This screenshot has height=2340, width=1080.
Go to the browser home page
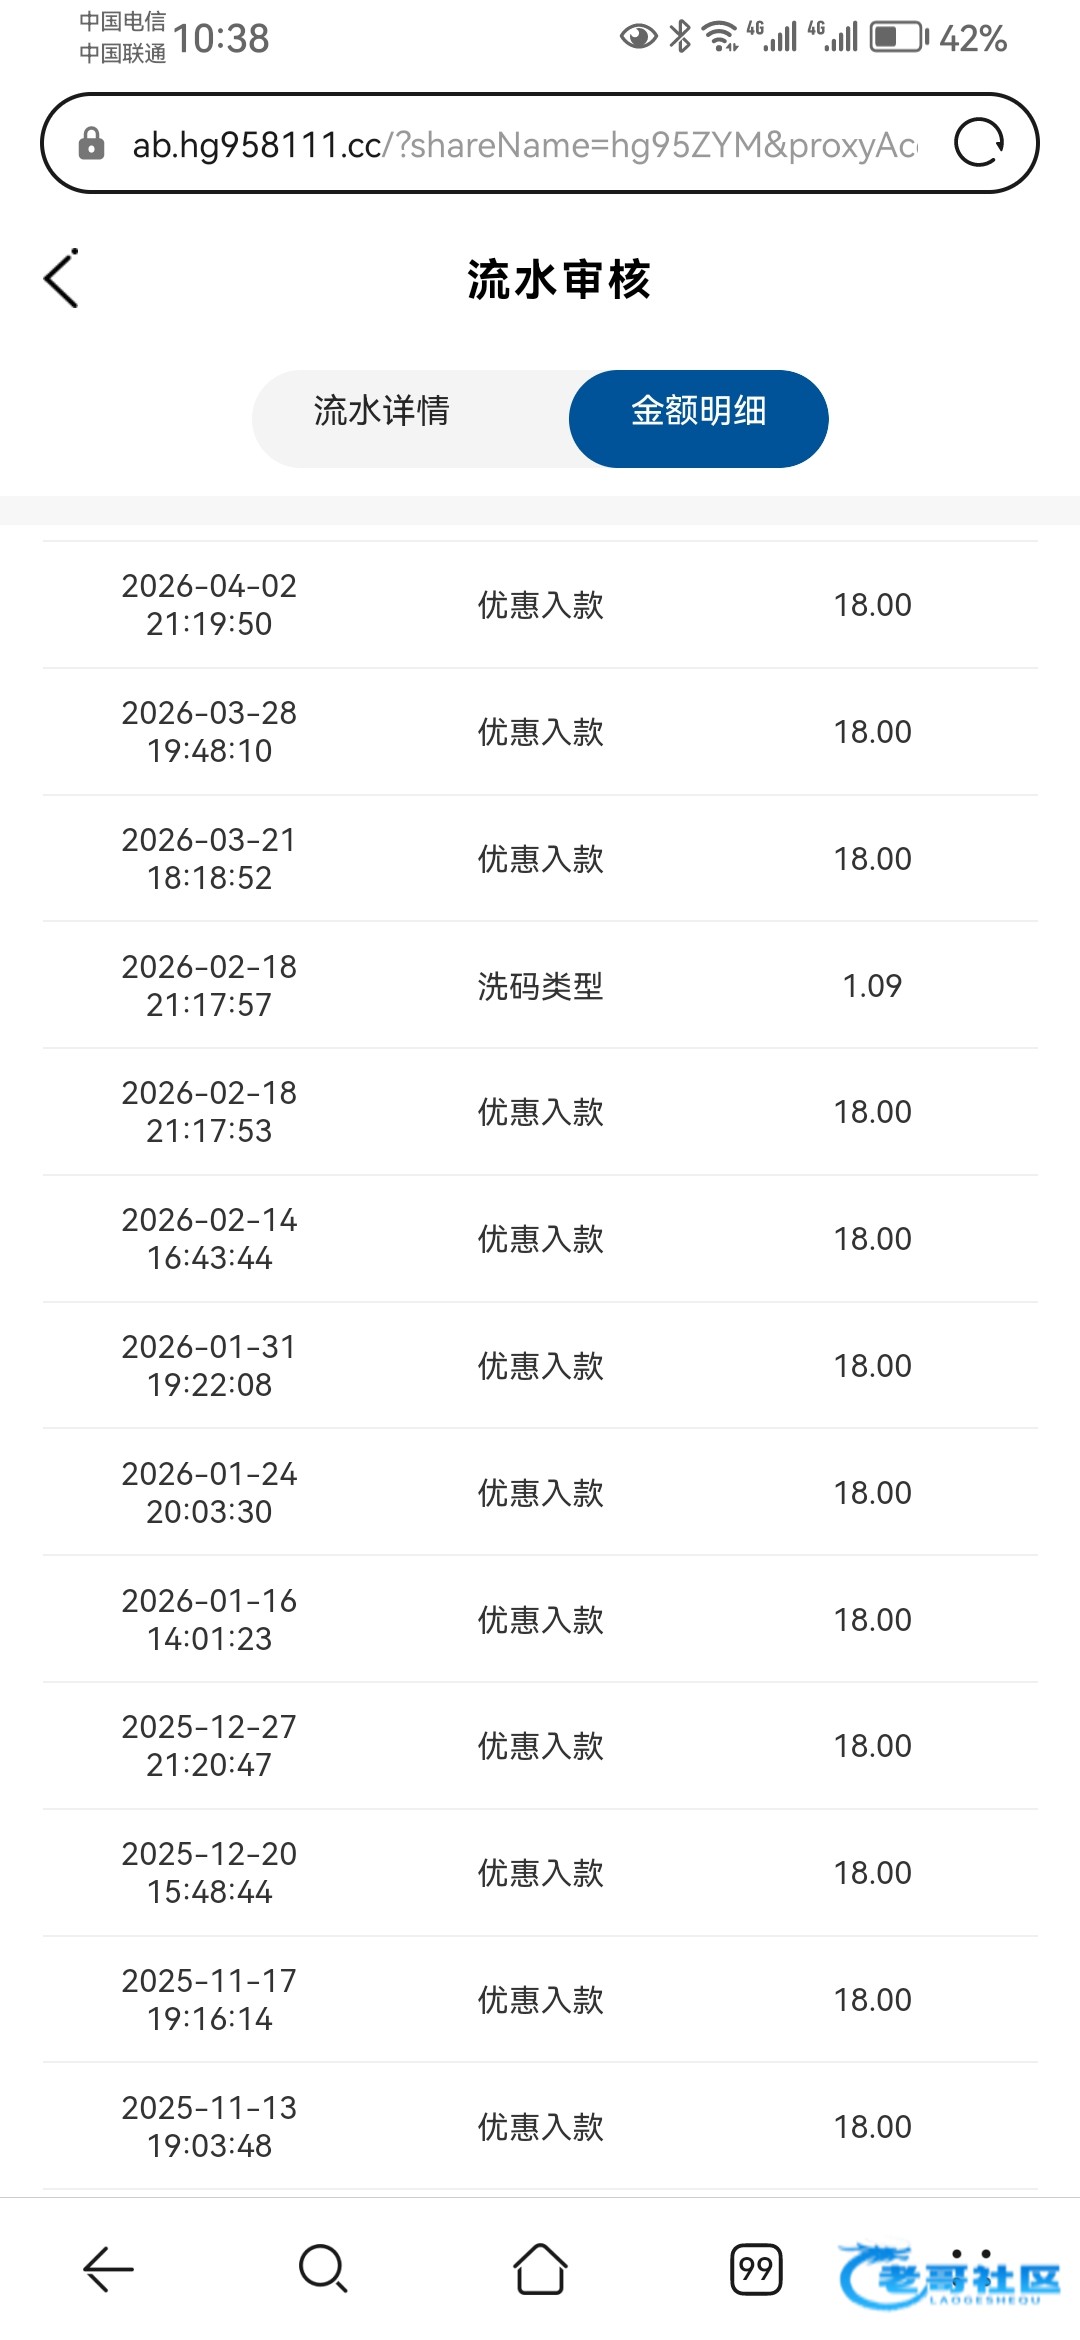coord(540,2268)
